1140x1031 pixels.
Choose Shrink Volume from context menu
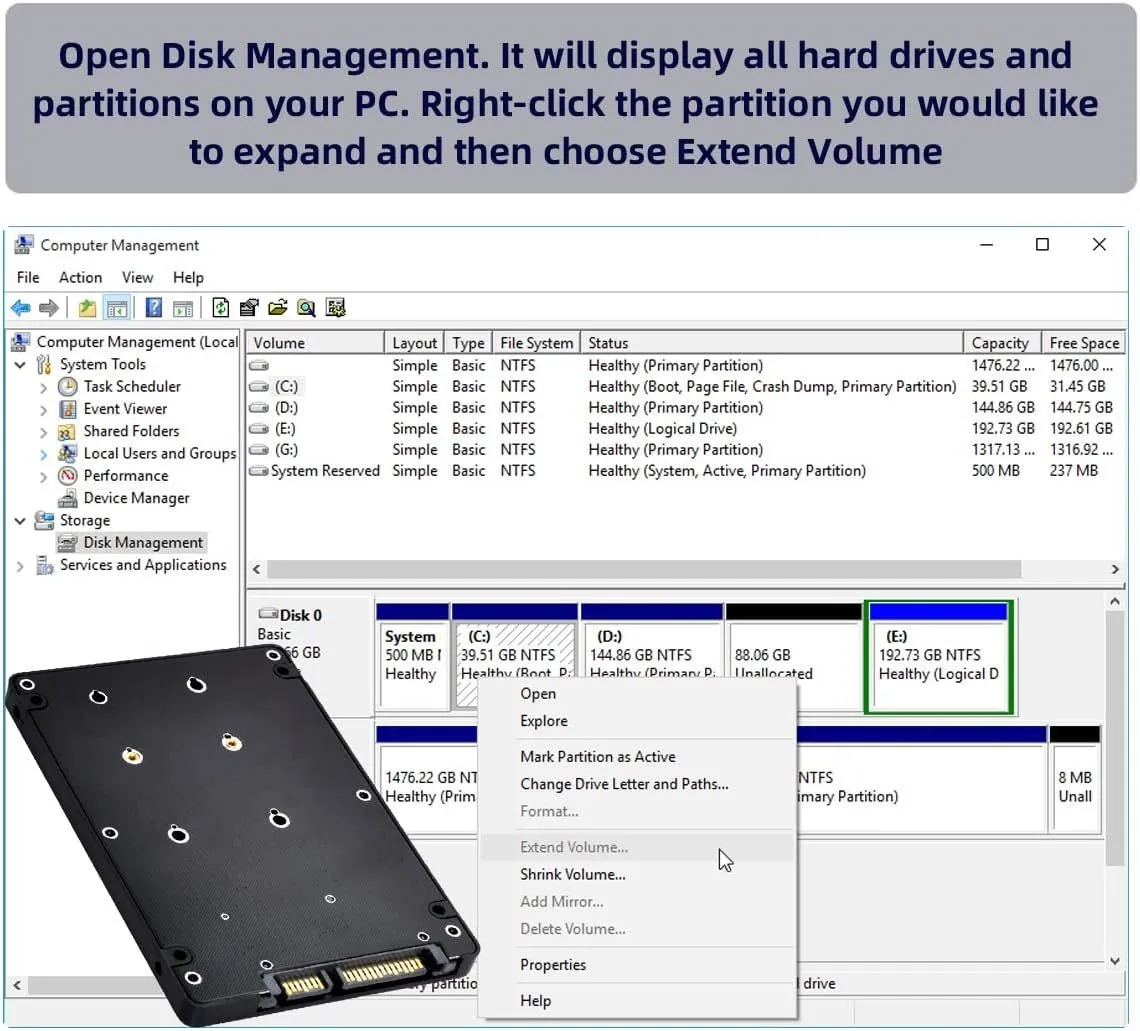point(572,875)
